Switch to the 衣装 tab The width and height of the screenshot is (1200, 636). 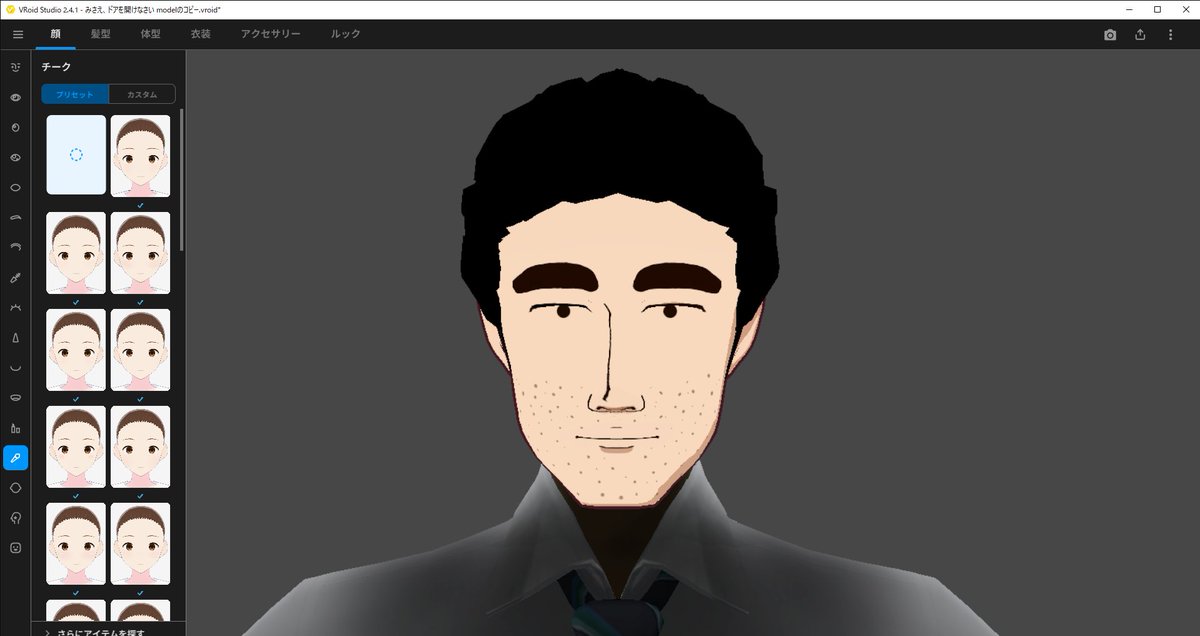(x=200, y=34)
